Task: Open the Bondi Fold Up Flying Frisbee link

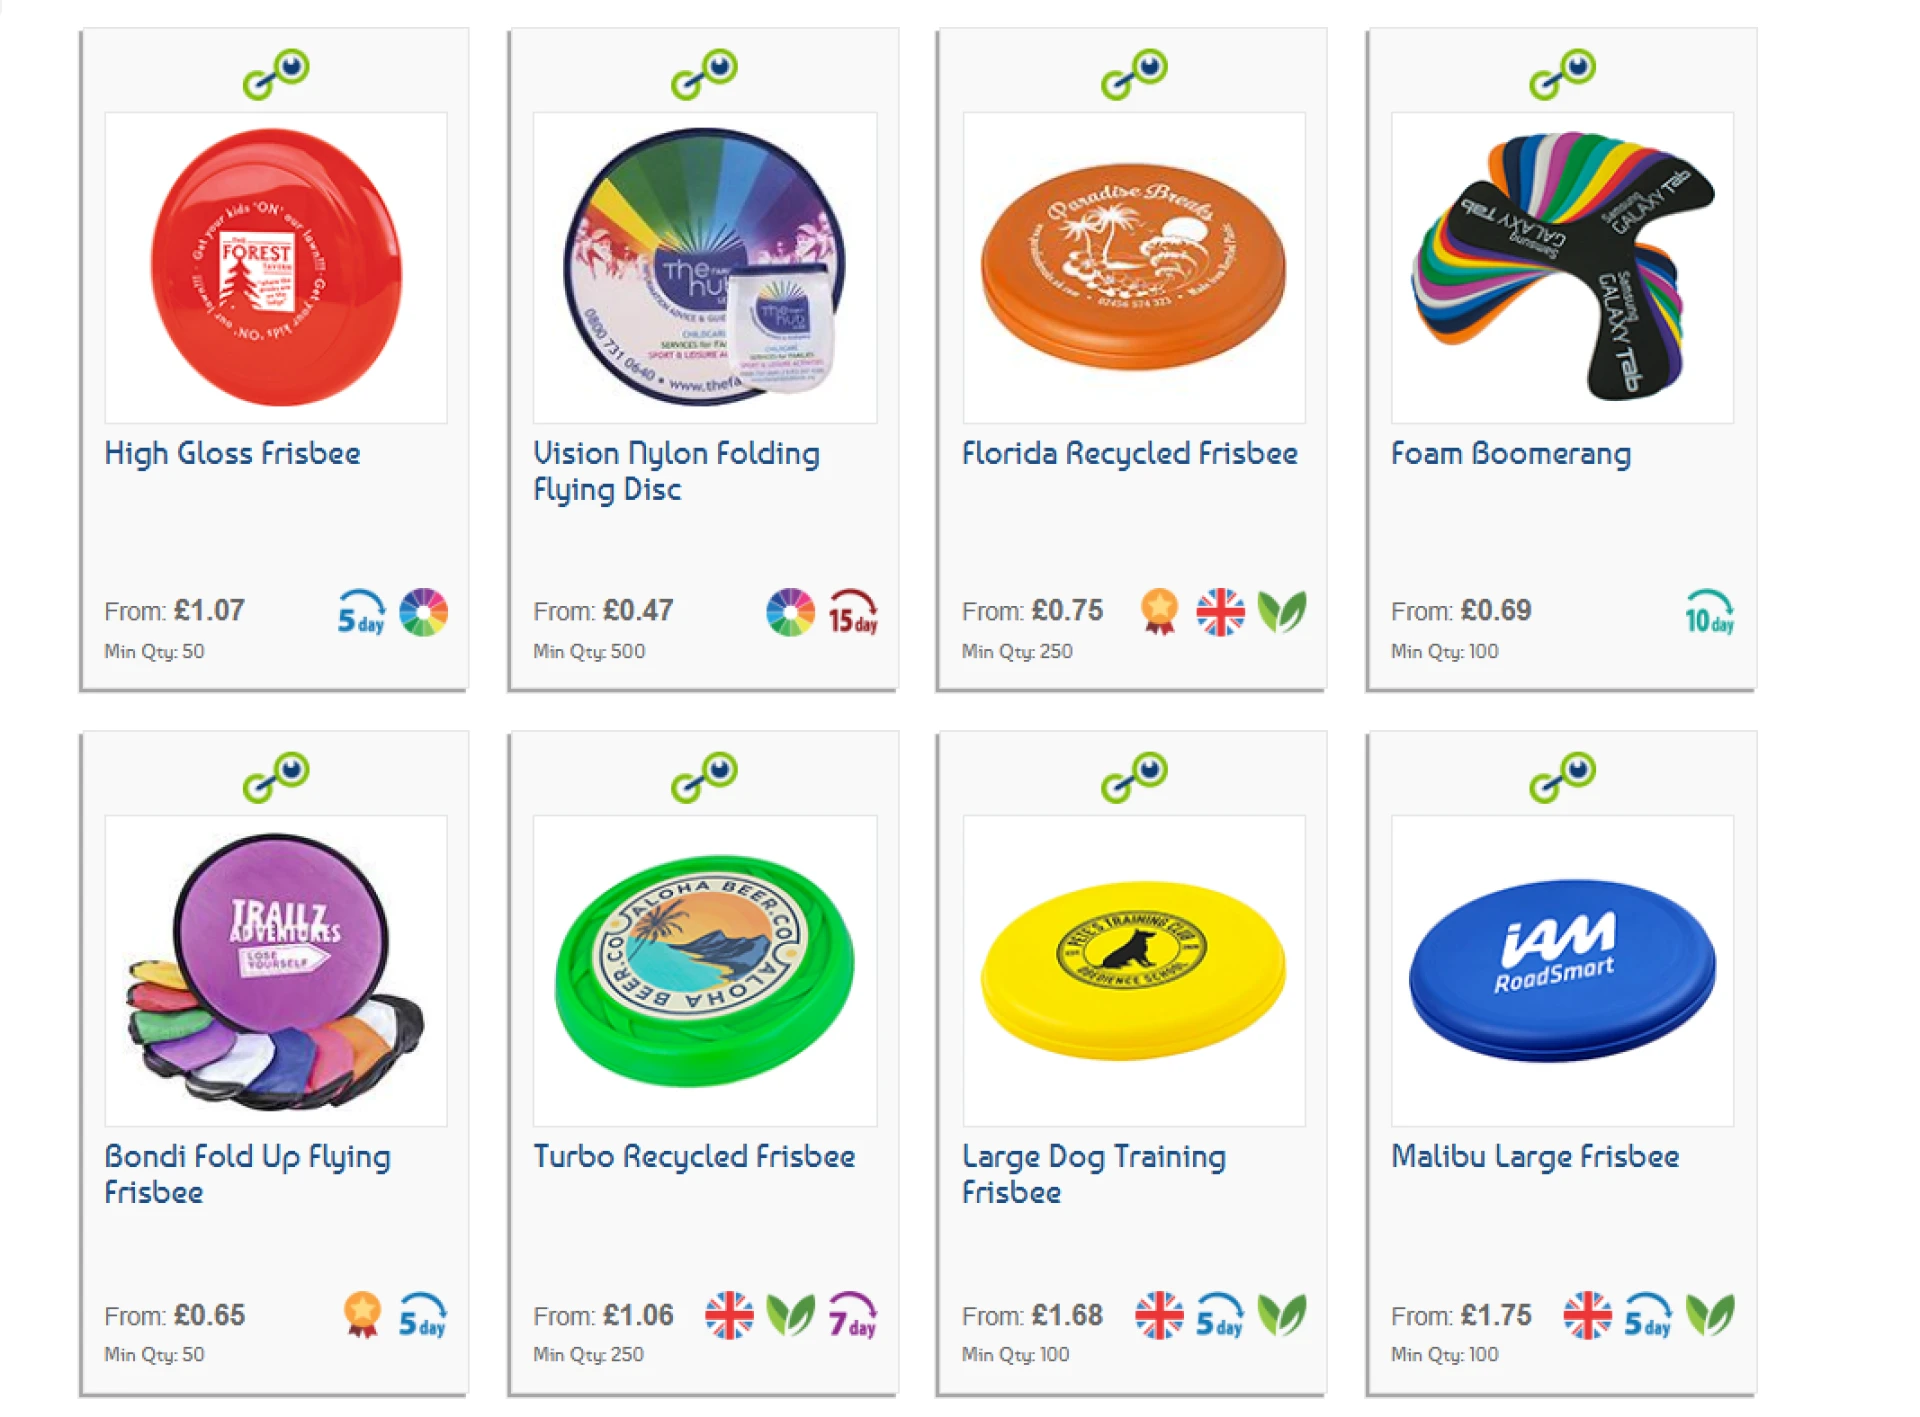Action: pos(247,1174)
